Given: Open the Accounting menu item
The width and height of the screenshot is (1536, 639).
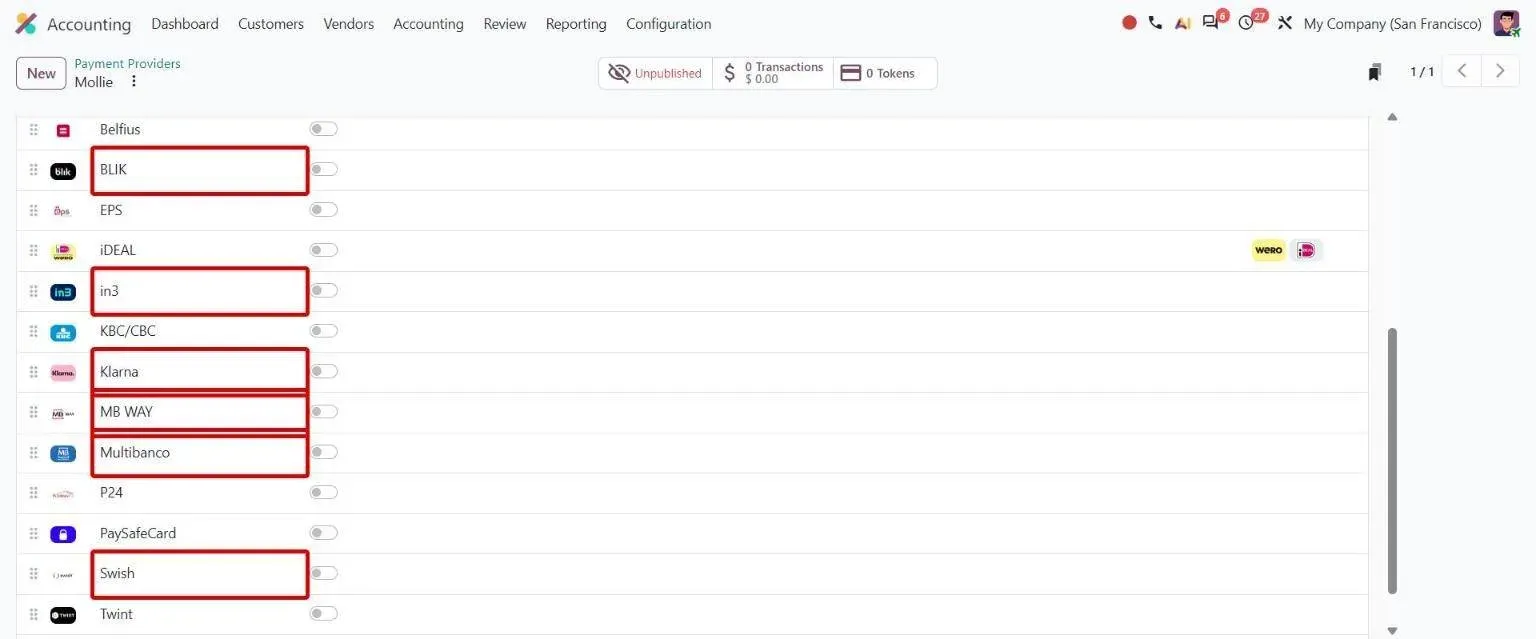Looking at the screenshot, I should click(x=428, y=23).
